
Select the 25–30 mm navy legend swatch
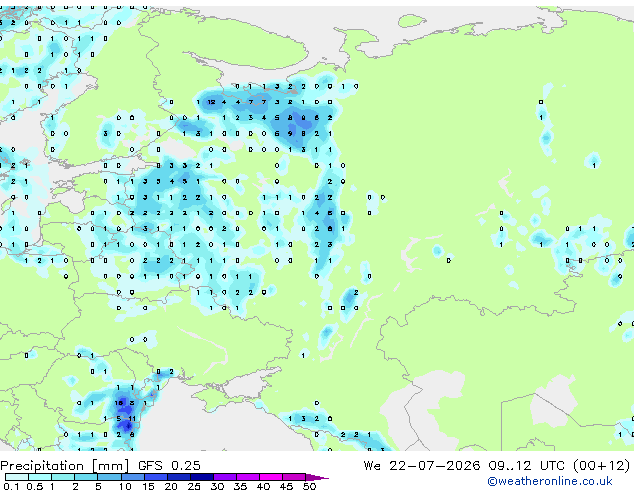click(x=201, y=477)
